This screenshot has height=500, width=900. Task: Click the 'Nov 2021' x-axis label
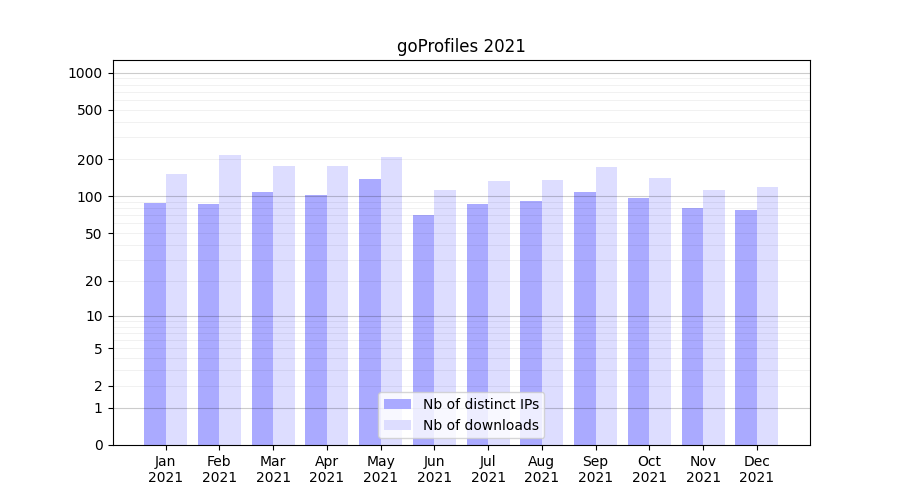pyautogui.click(x=703, y=469)
